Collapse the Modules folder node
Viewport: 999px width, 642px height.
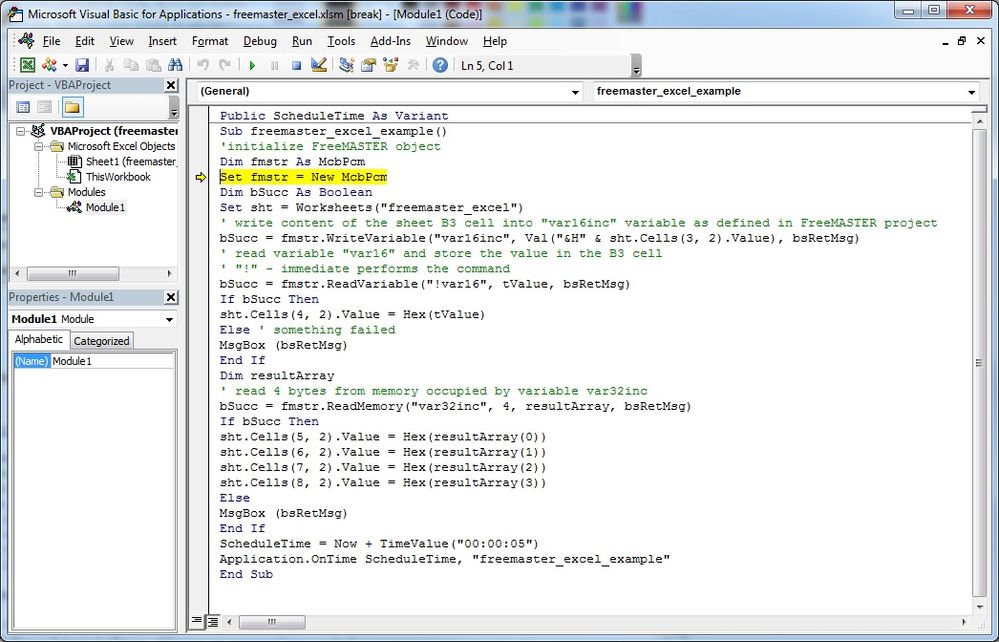click(38, 192)
